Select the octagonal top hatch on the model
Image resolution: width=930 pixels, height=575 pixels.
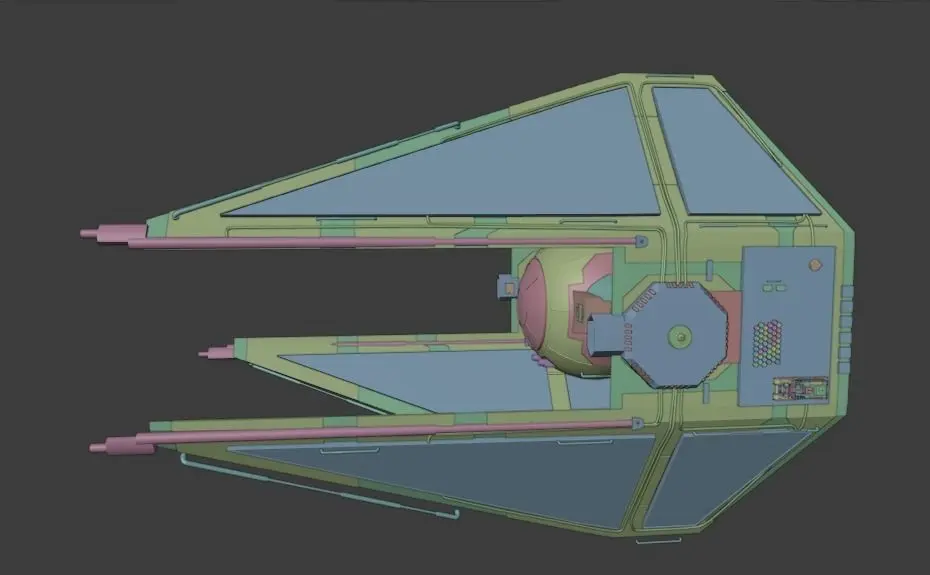(x=675, y=335)
